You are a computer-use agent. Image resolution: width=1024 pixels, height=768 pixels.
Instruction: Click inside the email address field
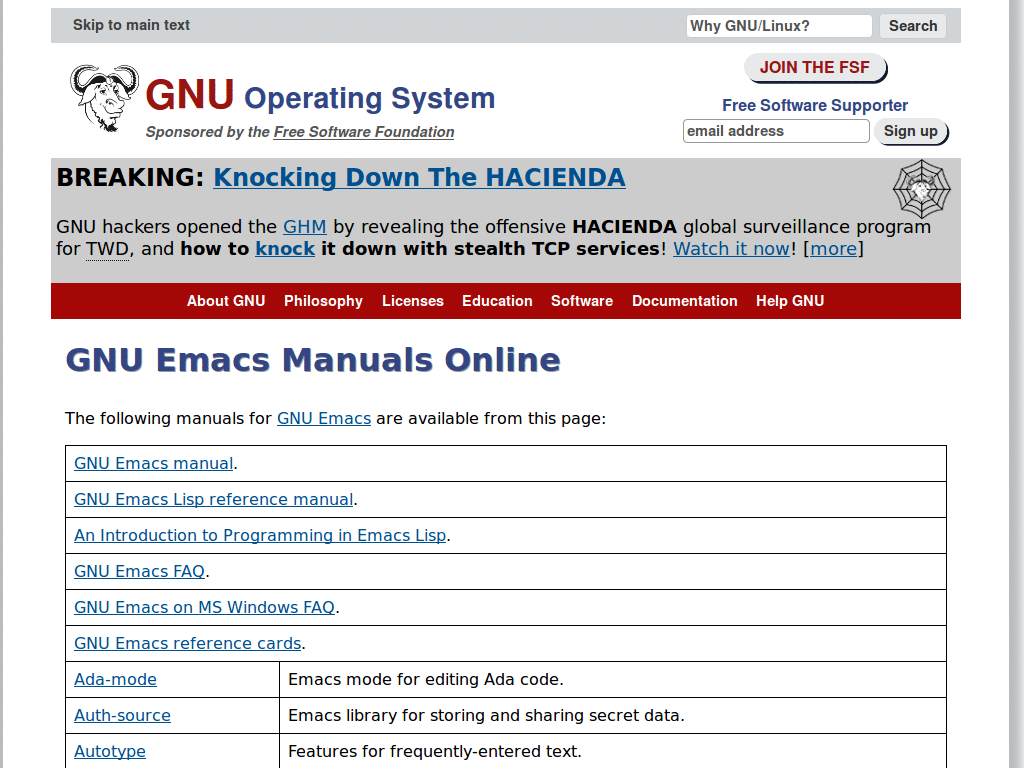coord(776,131)
